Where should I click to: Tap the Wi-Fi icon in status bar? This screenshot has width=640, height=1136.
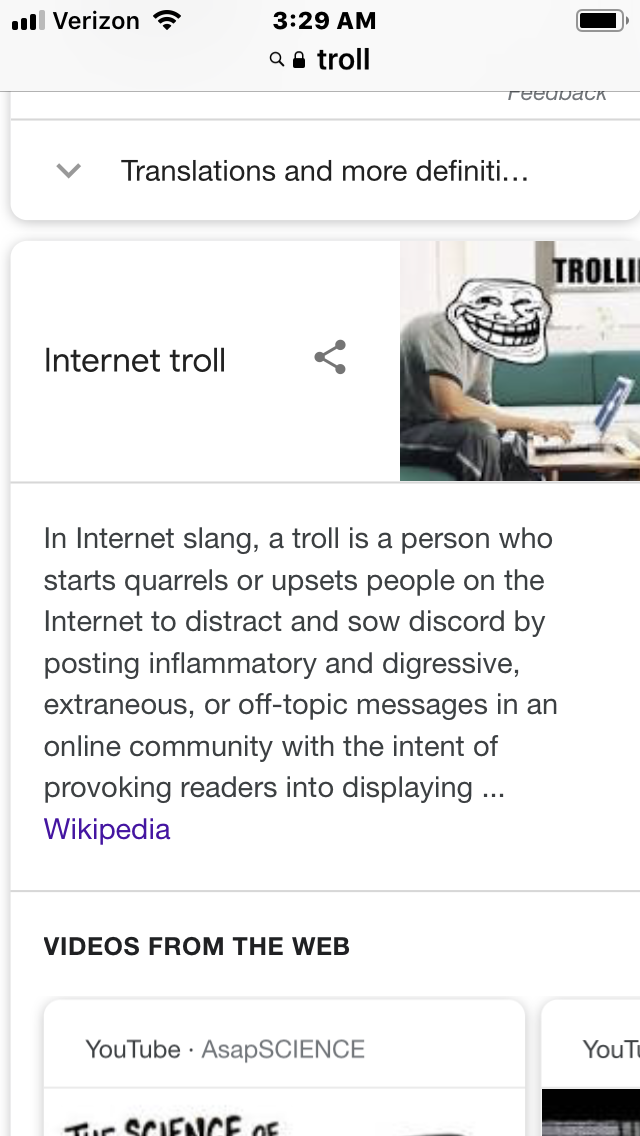click(167, 20)
